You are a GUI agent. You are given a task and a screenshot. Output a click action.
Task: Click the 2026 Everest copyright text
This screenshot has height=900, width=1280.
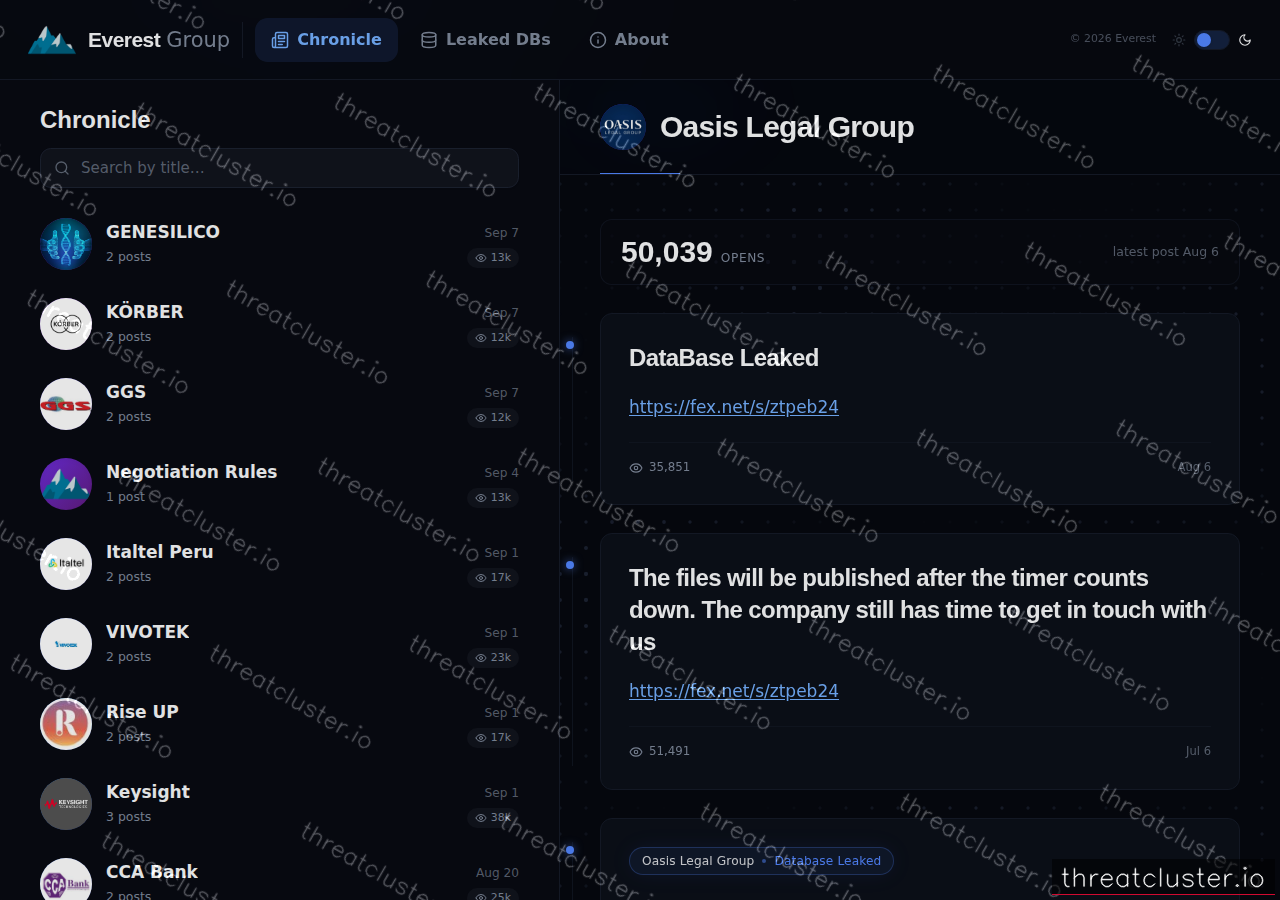tap(1113, 39)
